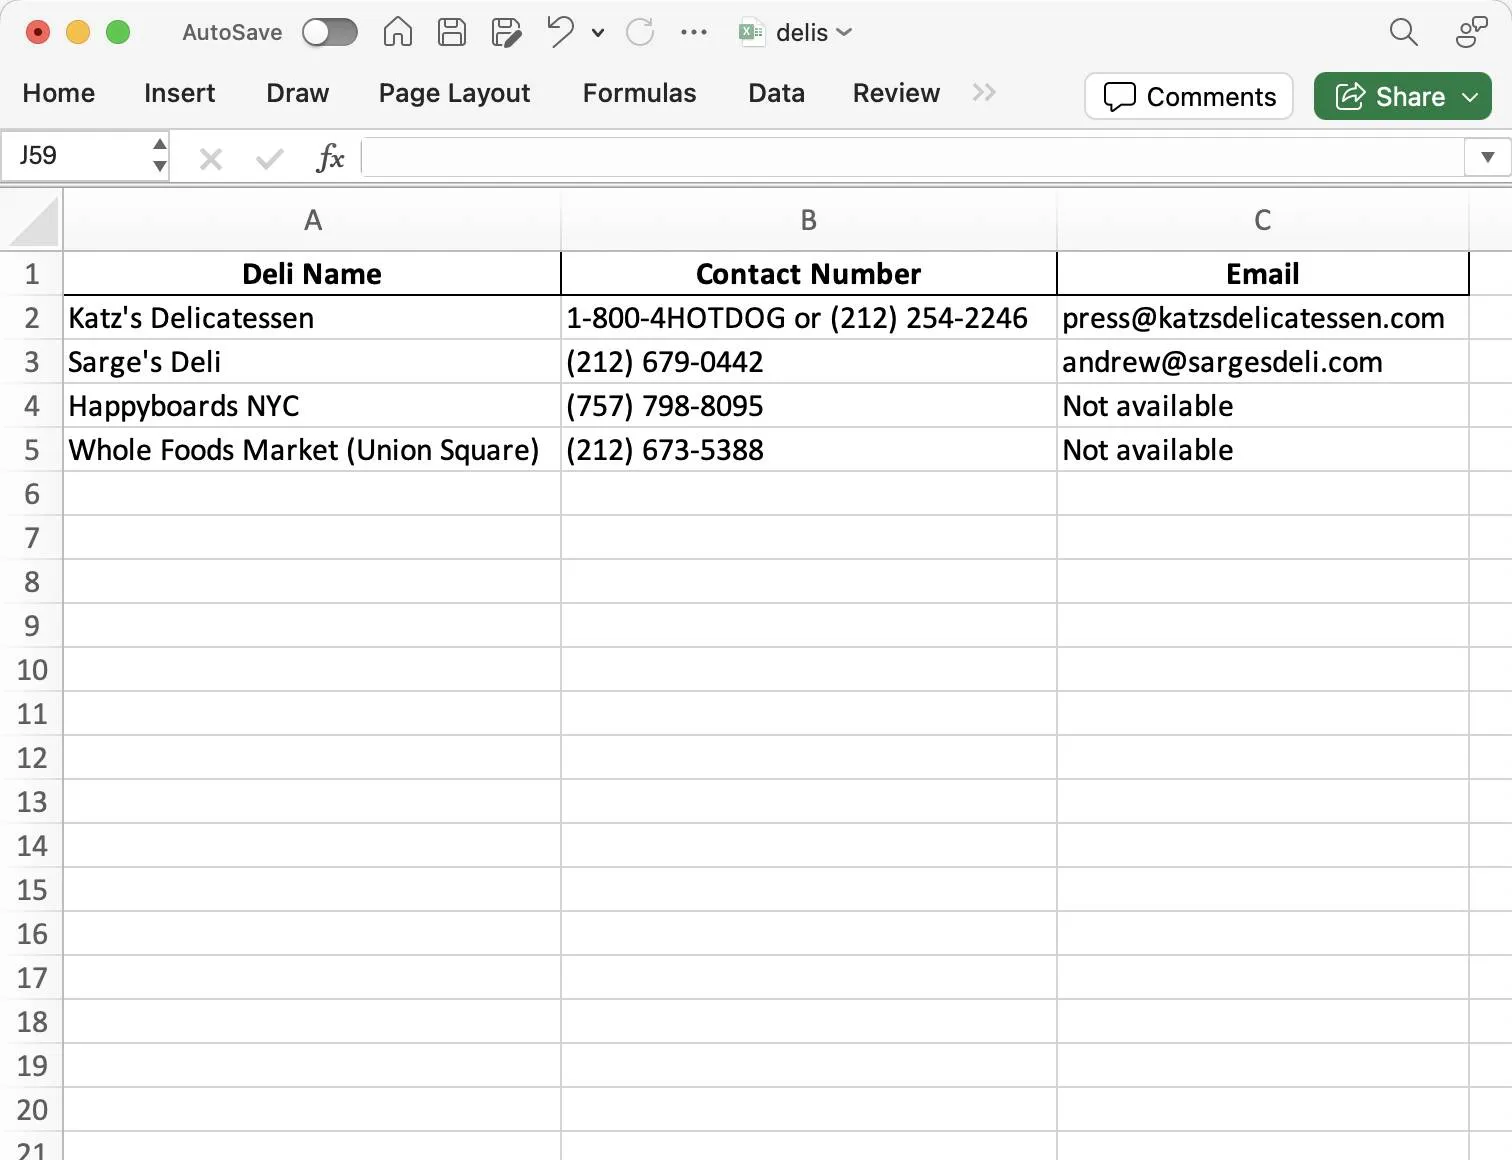Select the (212) 679-0442 cell

pyautogui.click(x=808, y=362)
